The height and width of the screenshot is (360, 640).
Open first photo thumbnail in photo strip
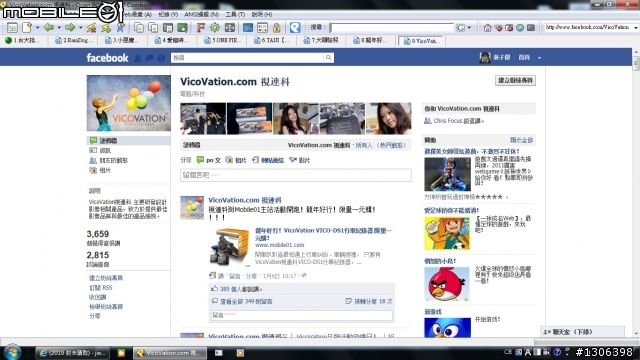203,118
